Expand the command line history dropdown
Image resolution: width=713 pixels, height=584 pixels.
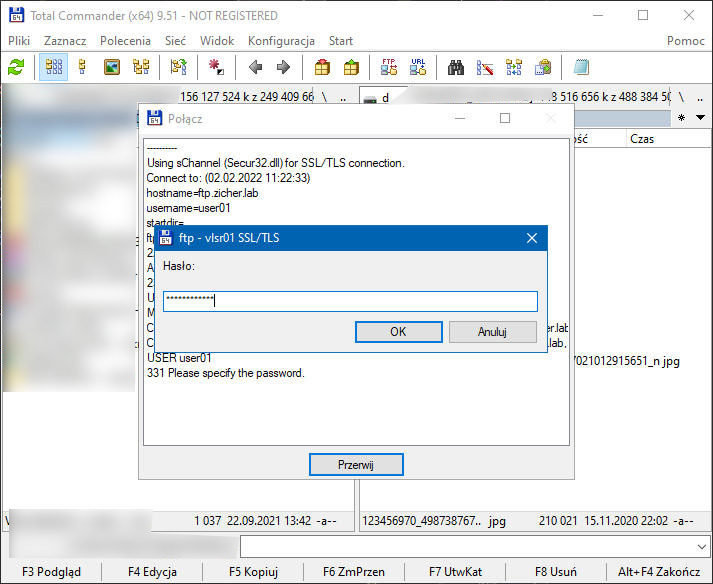point(701,546)
